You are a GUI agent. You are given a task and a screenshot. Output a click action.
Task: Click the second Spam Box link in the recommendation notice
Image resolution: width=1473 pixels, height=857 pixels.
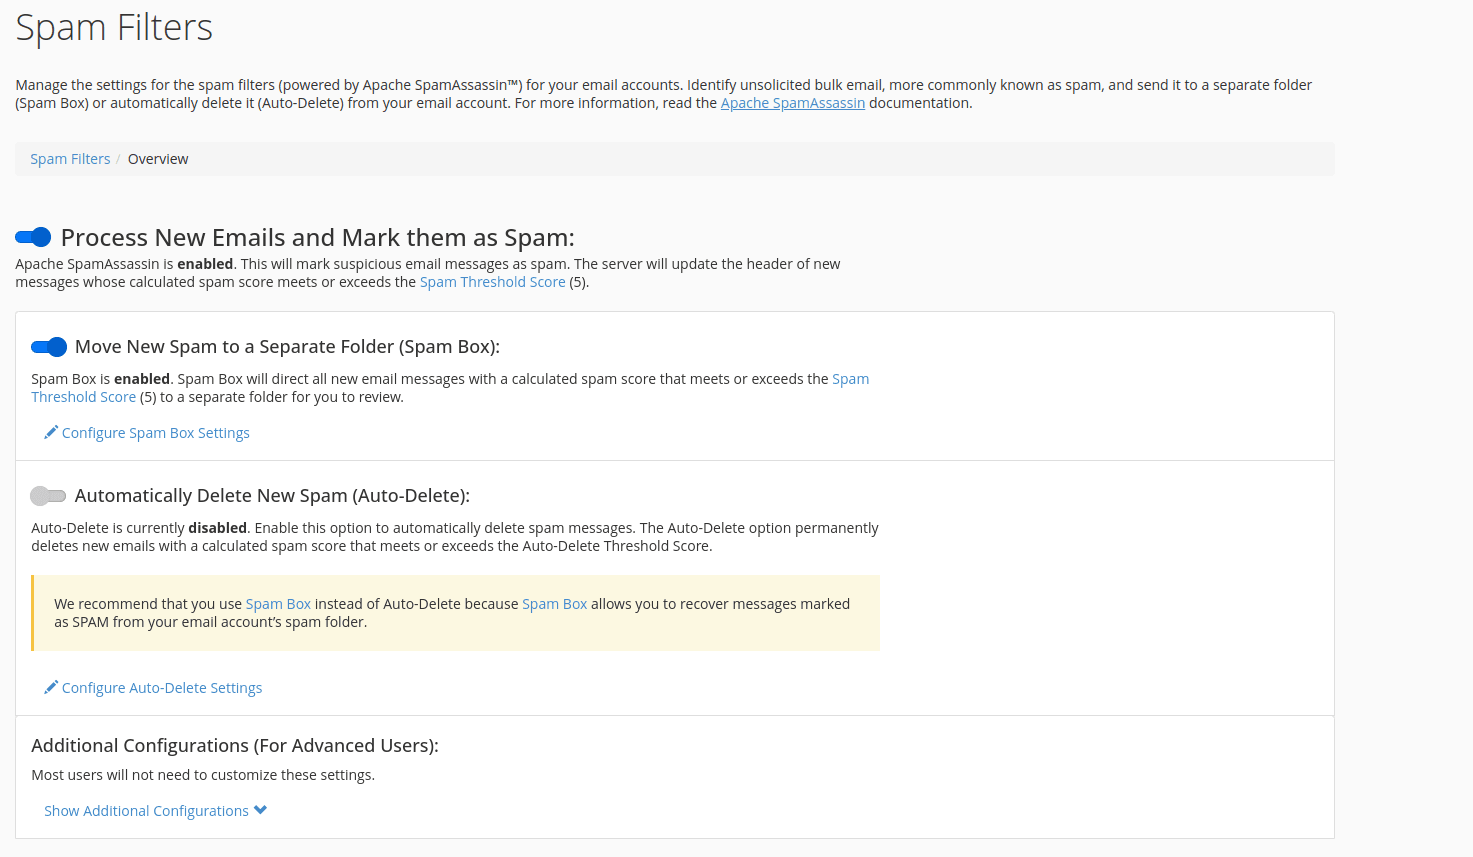[554, 603]
